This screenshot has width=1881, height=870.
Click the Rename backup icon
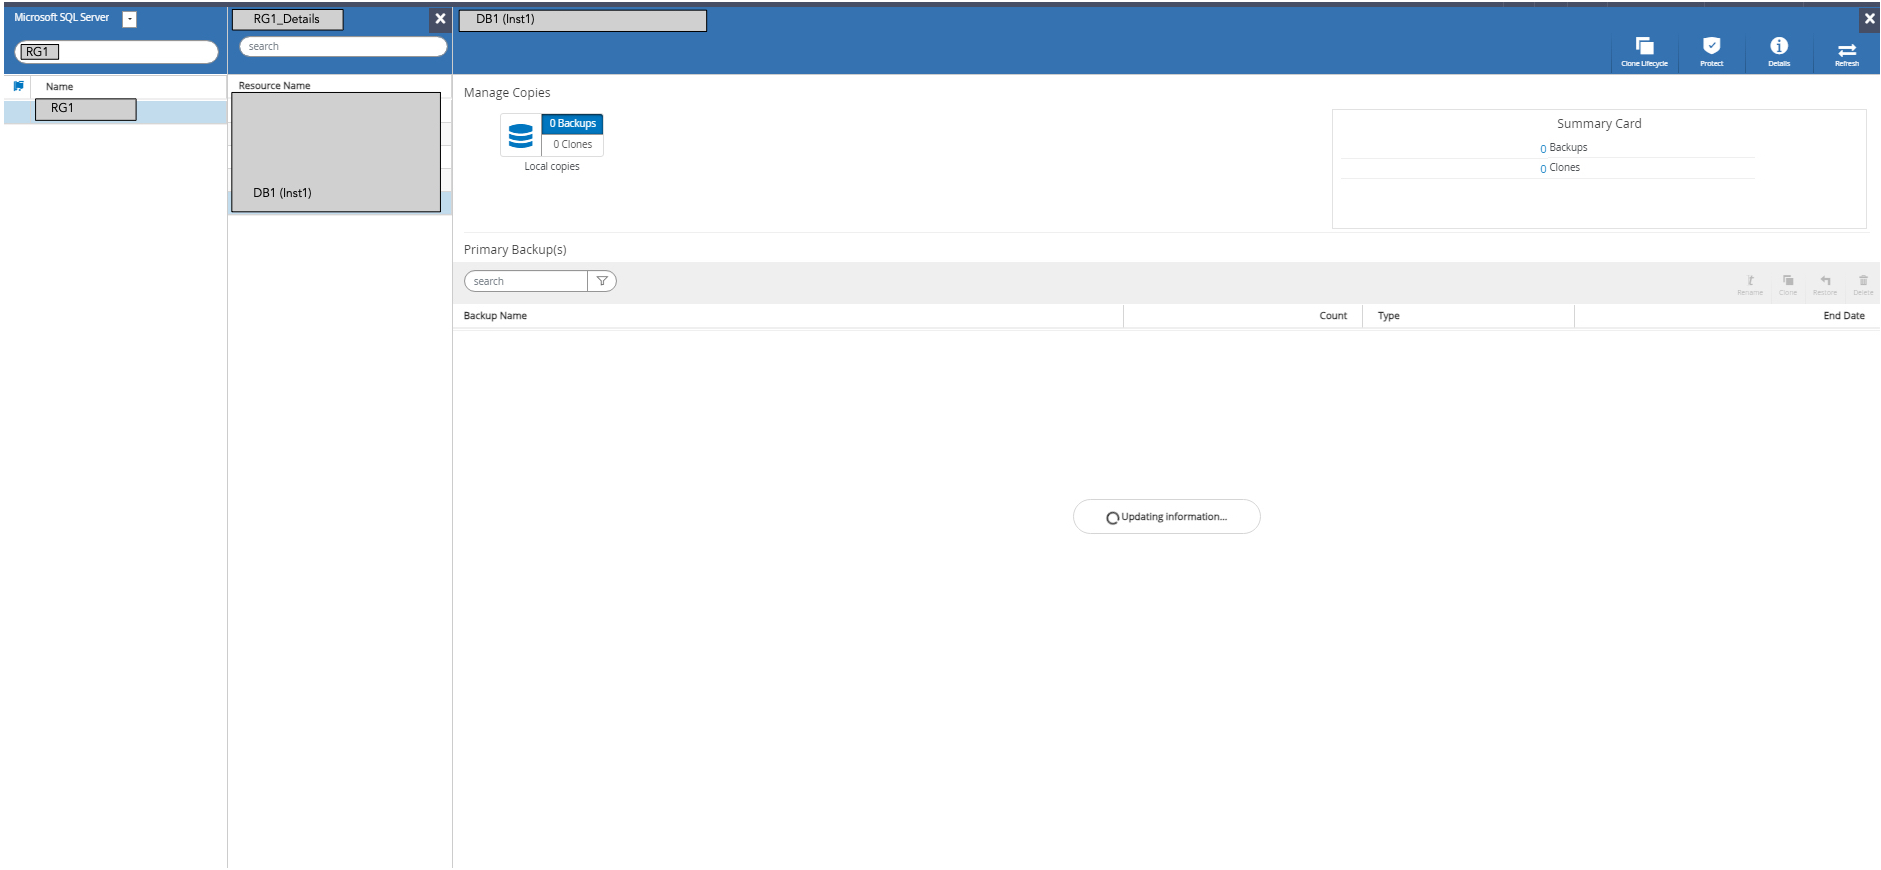tap(1750, 284)
